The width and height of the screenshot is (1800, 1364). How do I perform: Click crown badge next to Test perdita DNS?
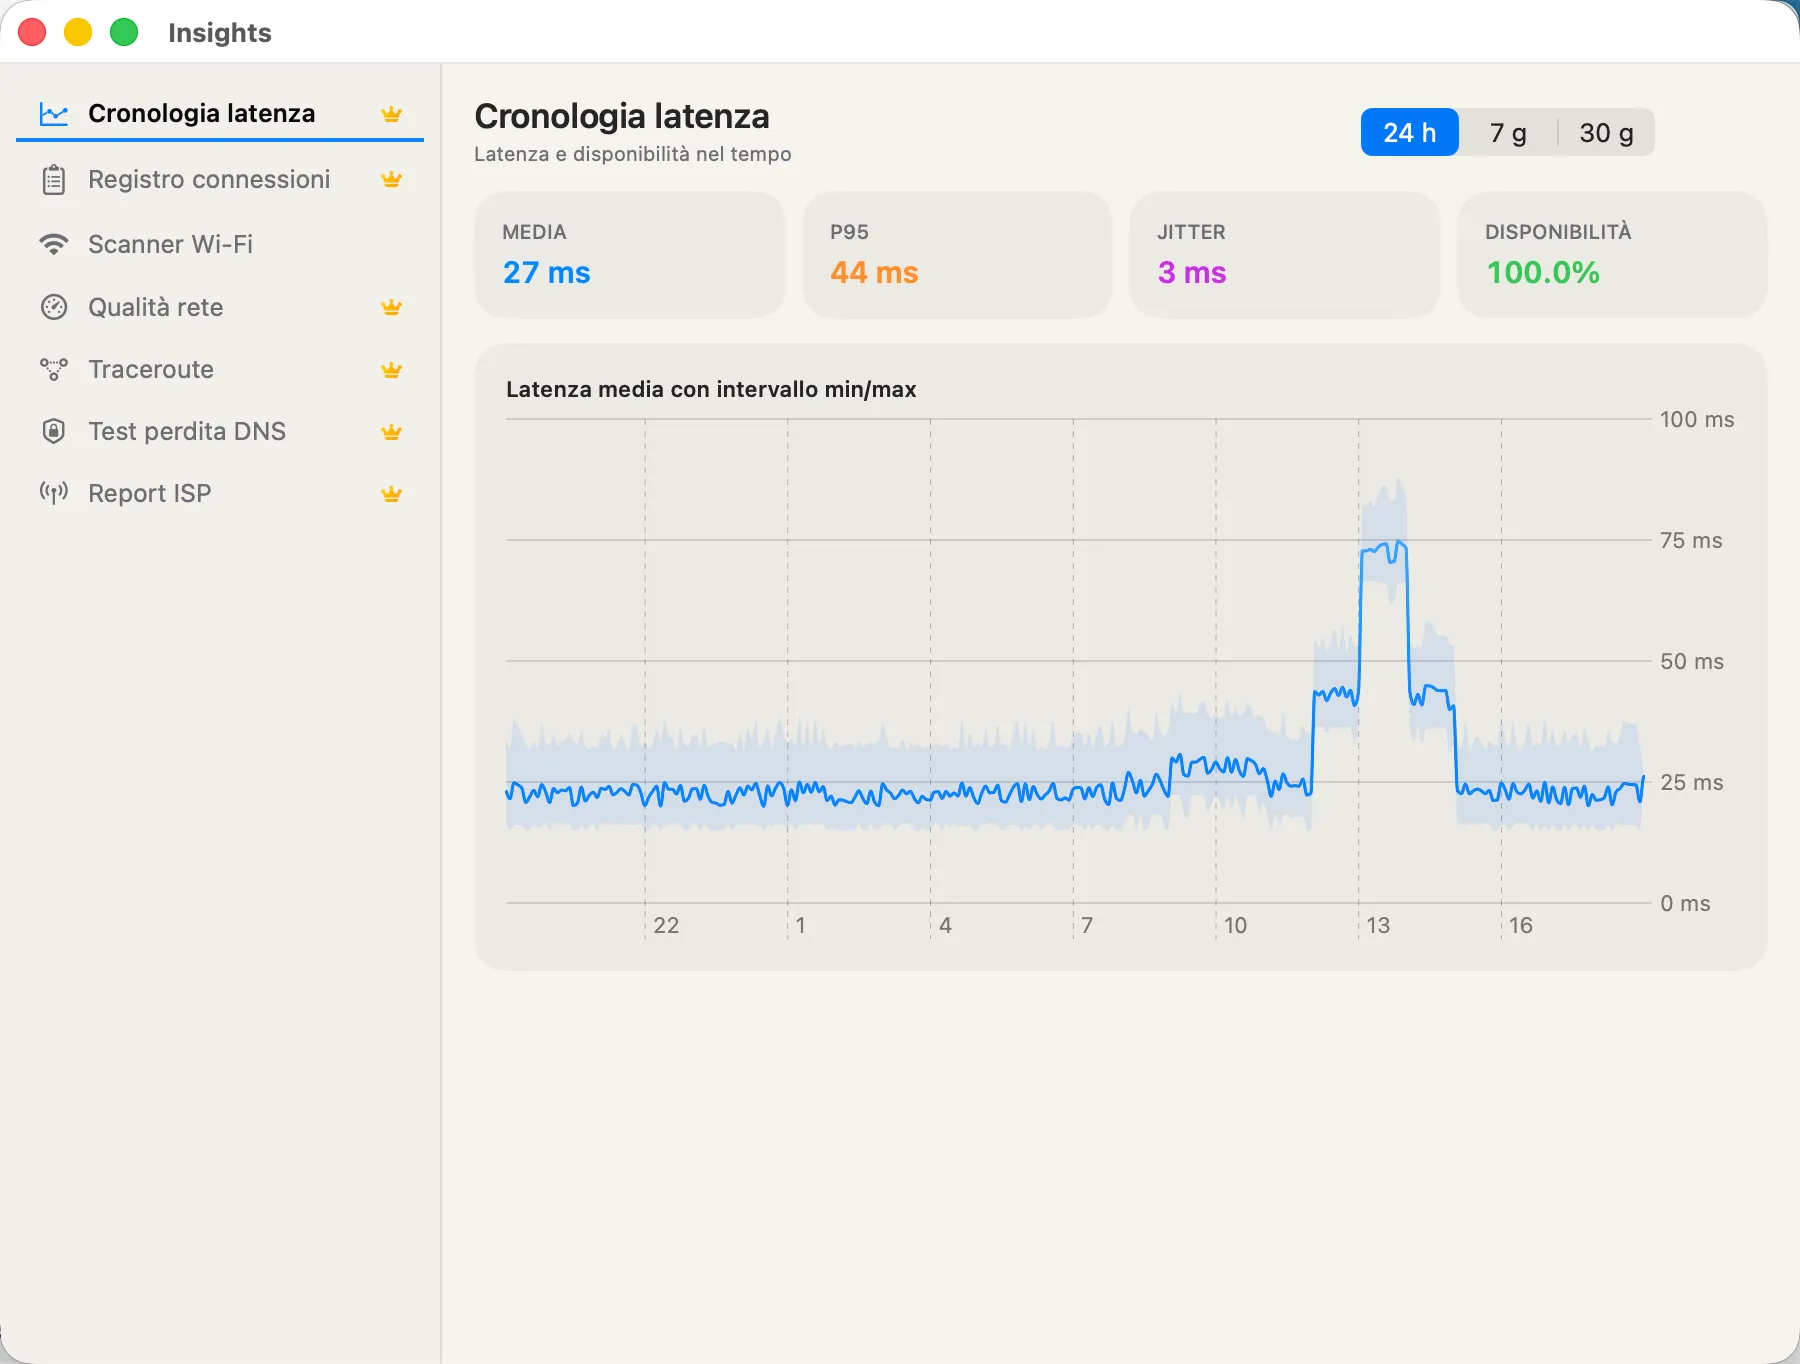click(x=391, y=432)
